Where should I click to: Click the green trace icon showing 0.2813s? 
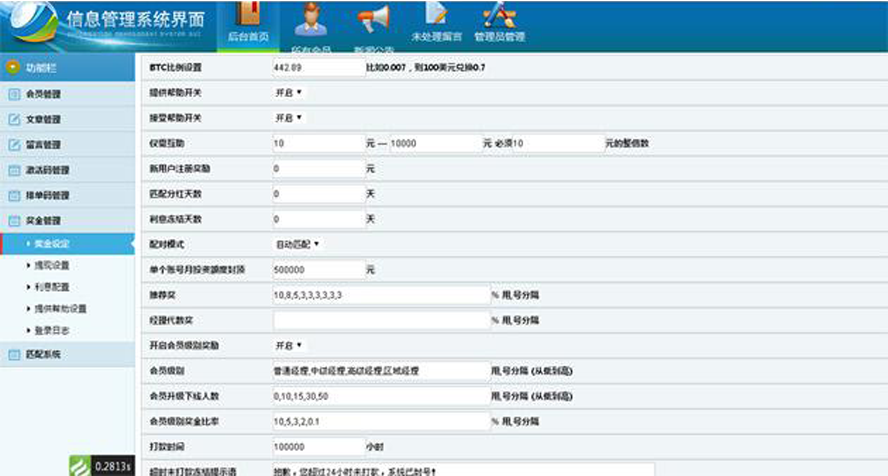coord(80,466)
